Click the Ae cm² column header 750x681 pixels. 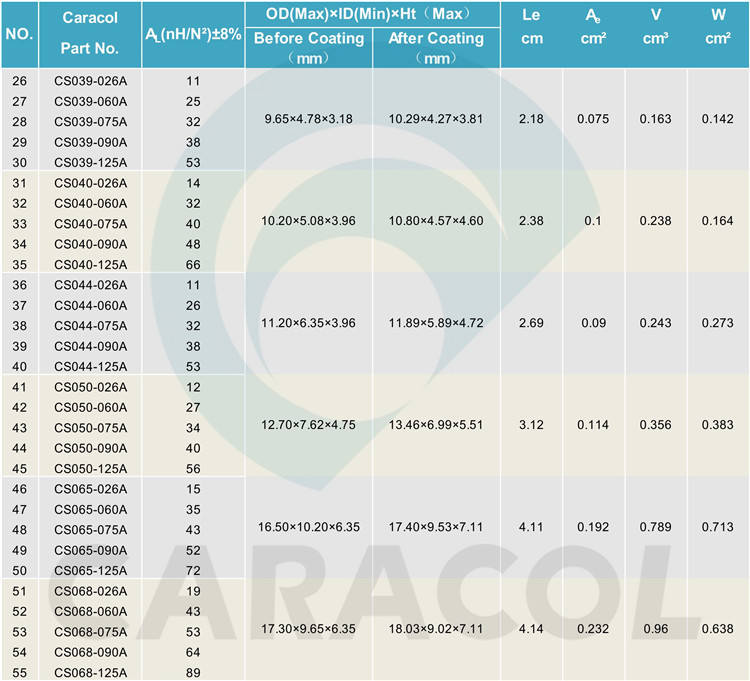594,26
